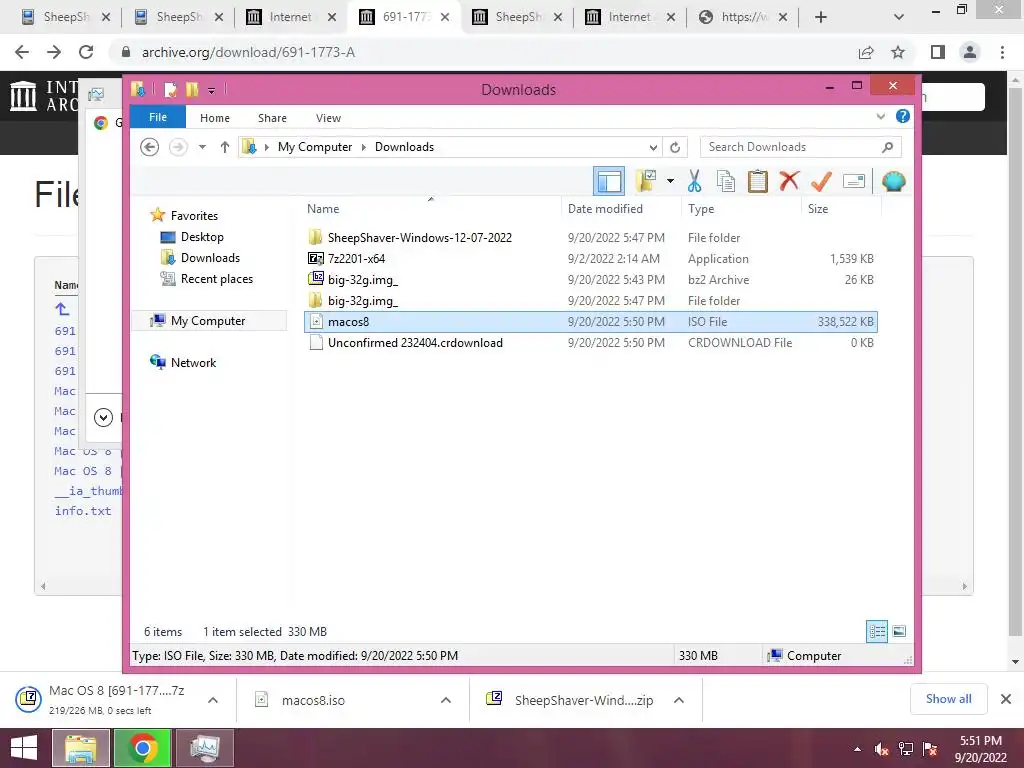Open the Home ribbon tab
This screenshot has width=1024, height=768.
click(215, 118)
